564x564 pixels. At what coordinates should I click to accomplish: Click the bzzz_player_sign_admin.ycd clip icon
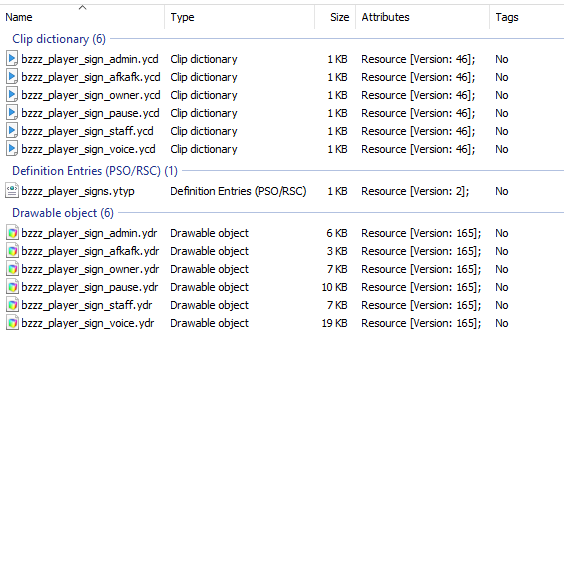12,59
